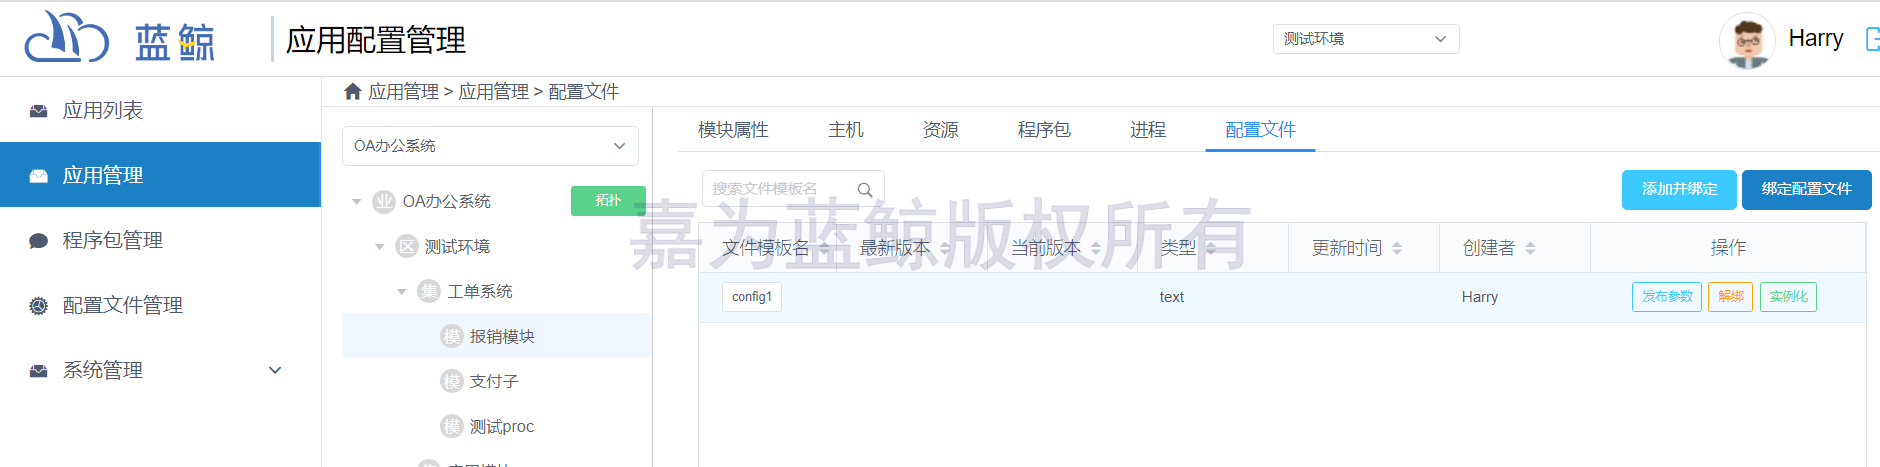
Task: Click Harry's user avatar
Action: pos(1746,41)
